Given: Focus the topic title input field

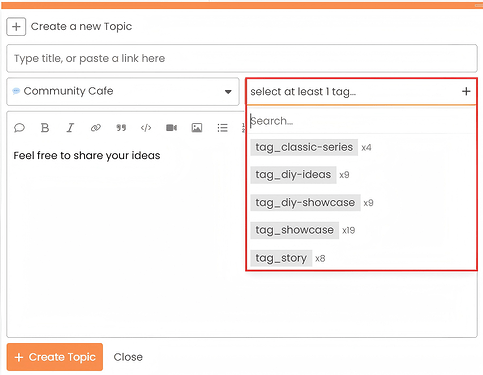Looking at the screenshot, I should 242,58.
